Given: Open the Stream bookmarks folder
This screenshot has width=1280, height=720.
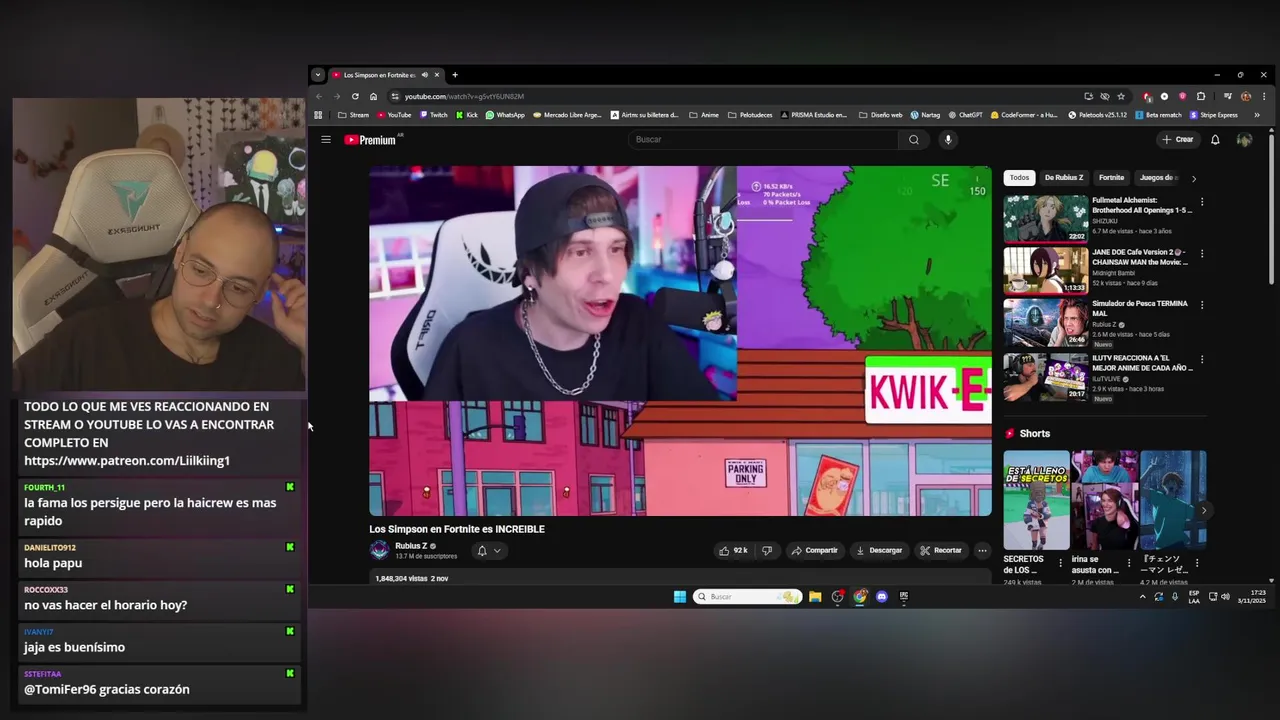Looking at the screenshot, I should point(354,115).
